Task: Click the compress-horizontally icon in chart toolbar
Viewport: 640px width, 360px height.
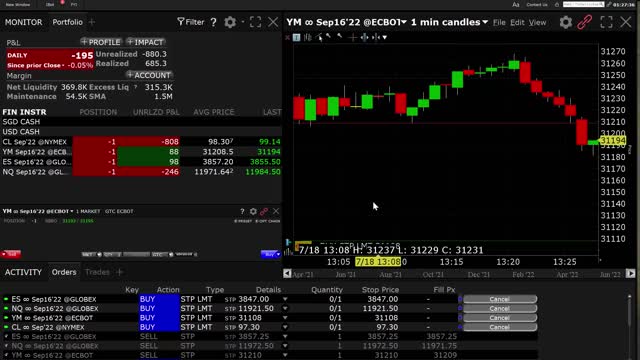Action: coord(376,38)
